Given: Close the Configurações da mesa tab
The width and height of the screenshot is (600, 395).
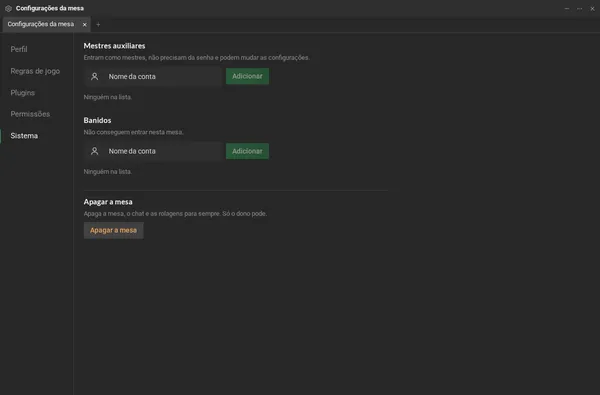Looking at the screenshot, I should point(85,24).
